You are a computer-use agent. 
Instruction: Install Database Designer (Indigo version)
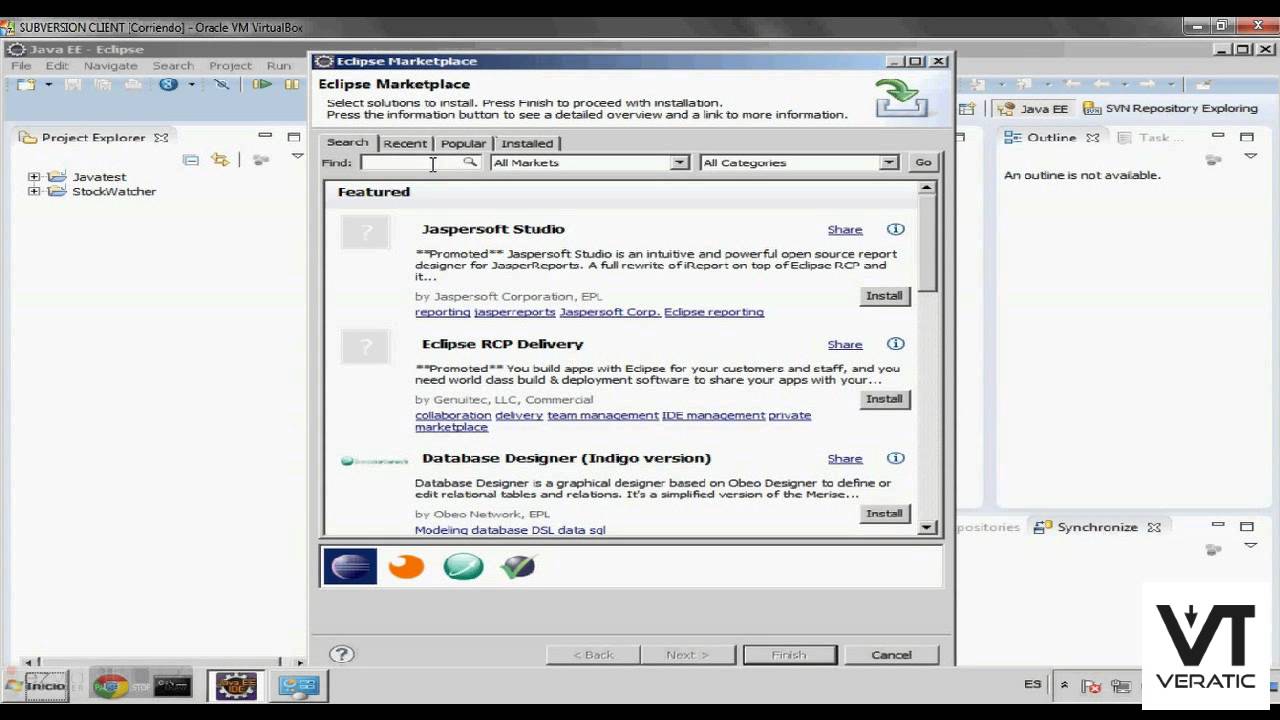tap(884, 513)
